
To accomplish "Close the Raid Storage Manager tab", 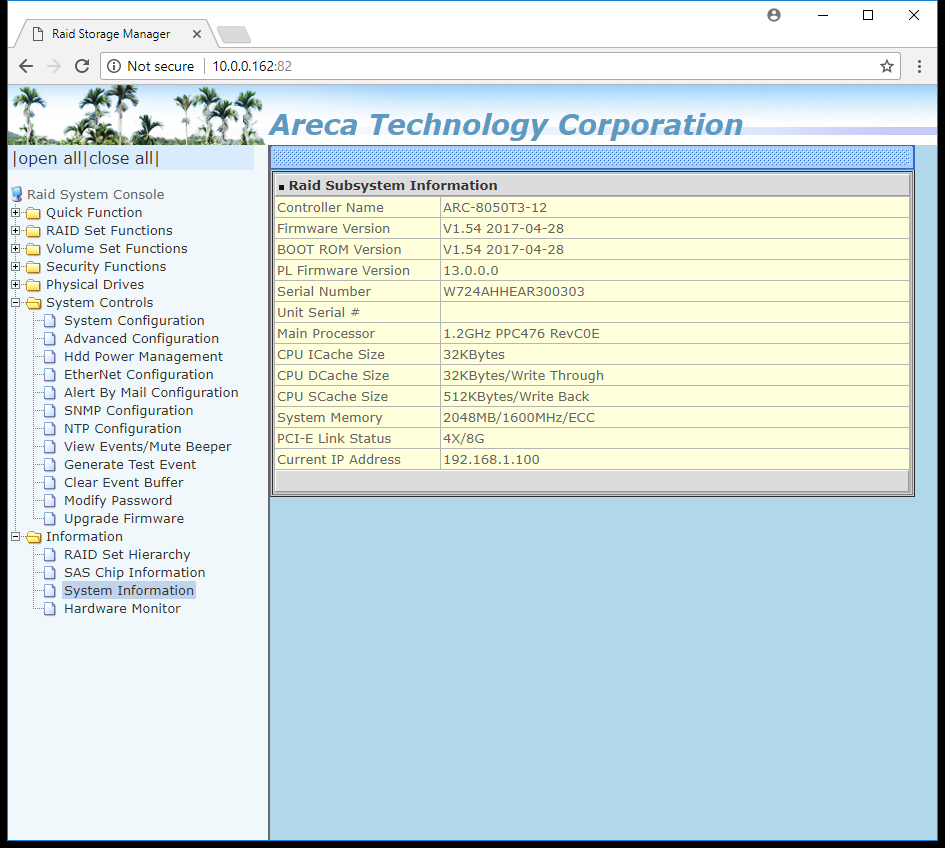I will coord(196,34).
